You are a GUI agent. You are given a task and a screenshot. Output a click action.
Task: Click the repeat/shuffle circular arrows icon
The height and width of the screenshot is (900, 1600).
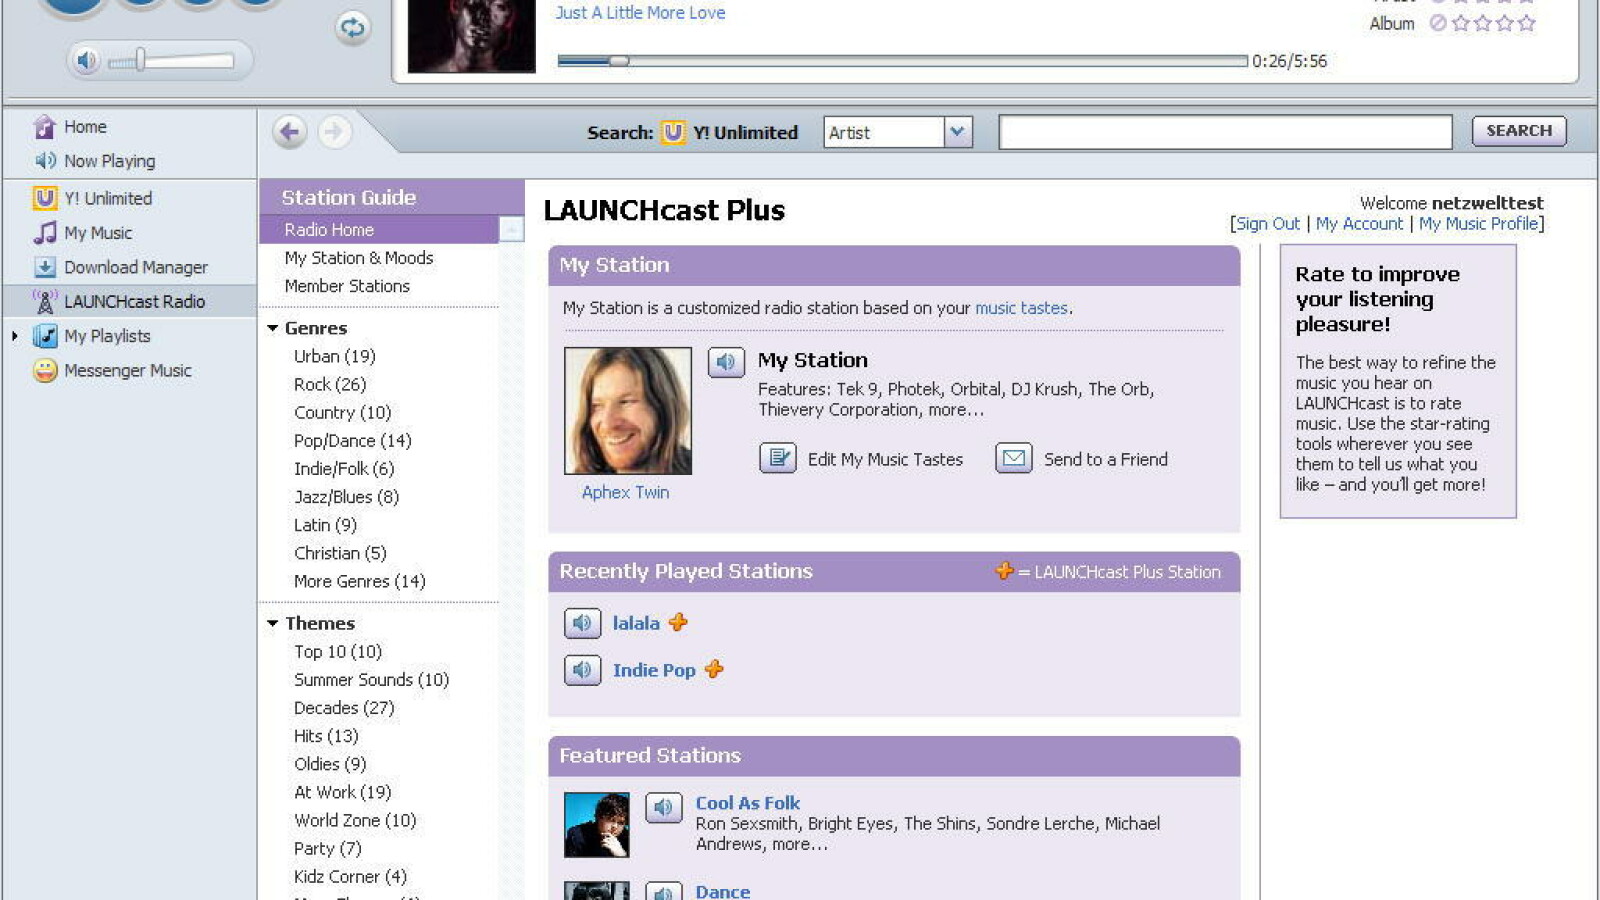352,28
